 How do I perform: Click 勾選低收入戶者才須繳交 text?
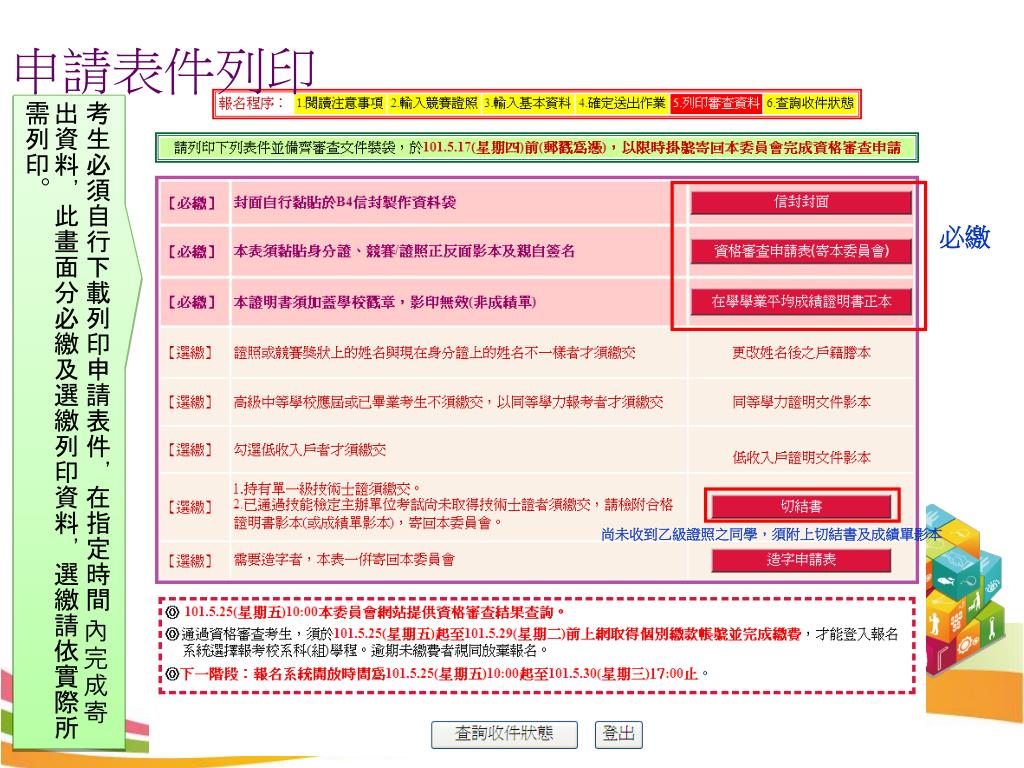310,449
